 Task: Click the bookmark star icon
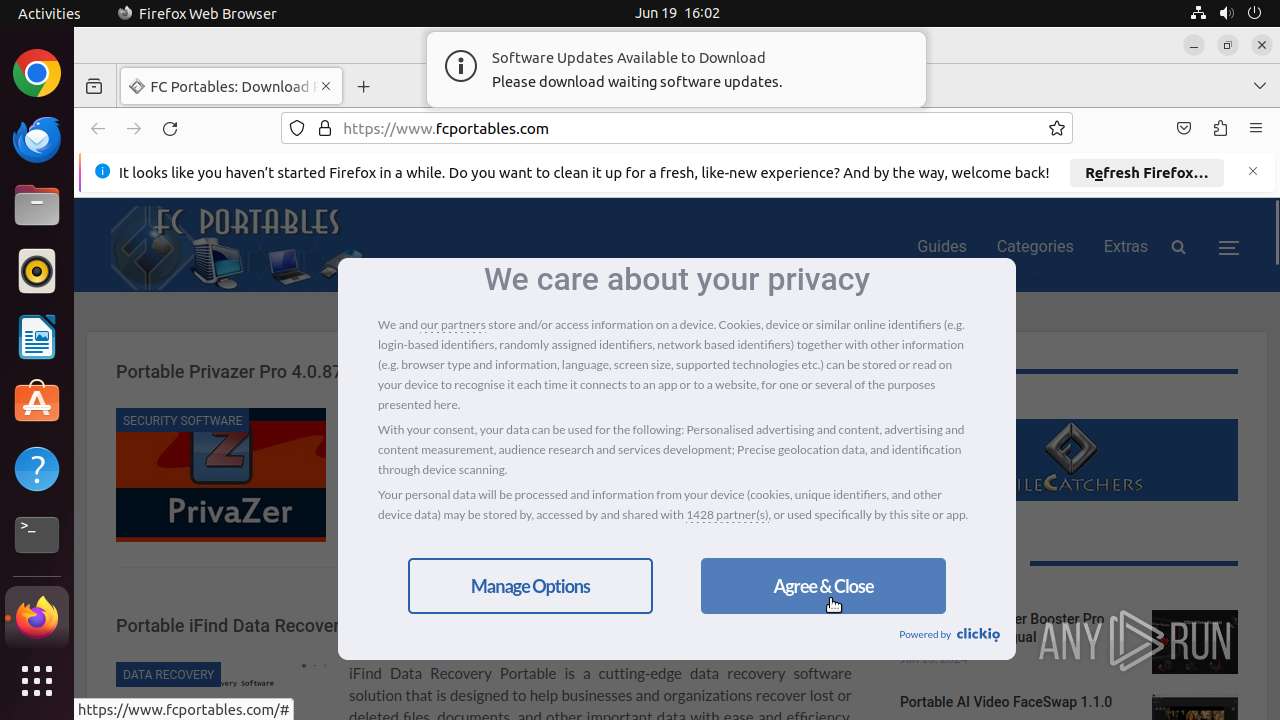tap(1056, 128)
